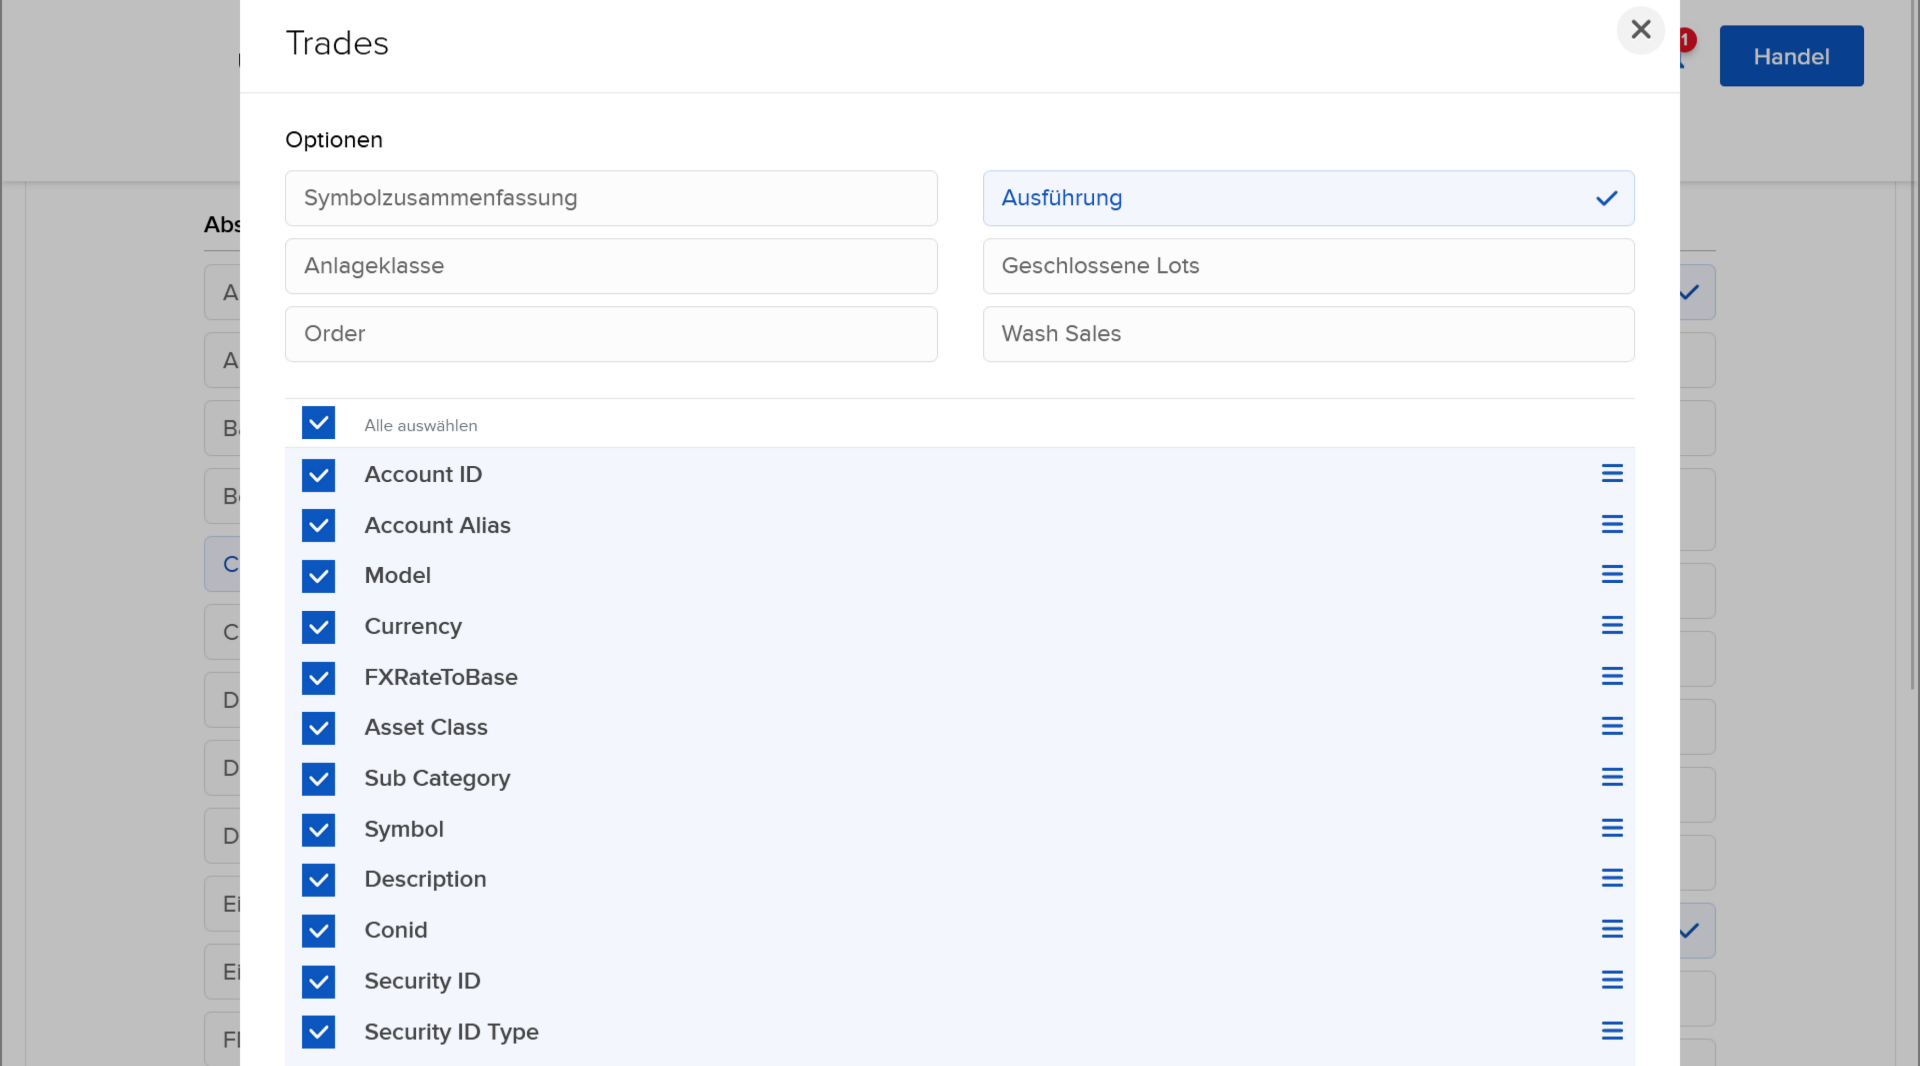Image resolution: width=1920 pixels, height=1066 pixels.
Task: Uncheck the Account Alias checkbox
Action: click(318, 525)
